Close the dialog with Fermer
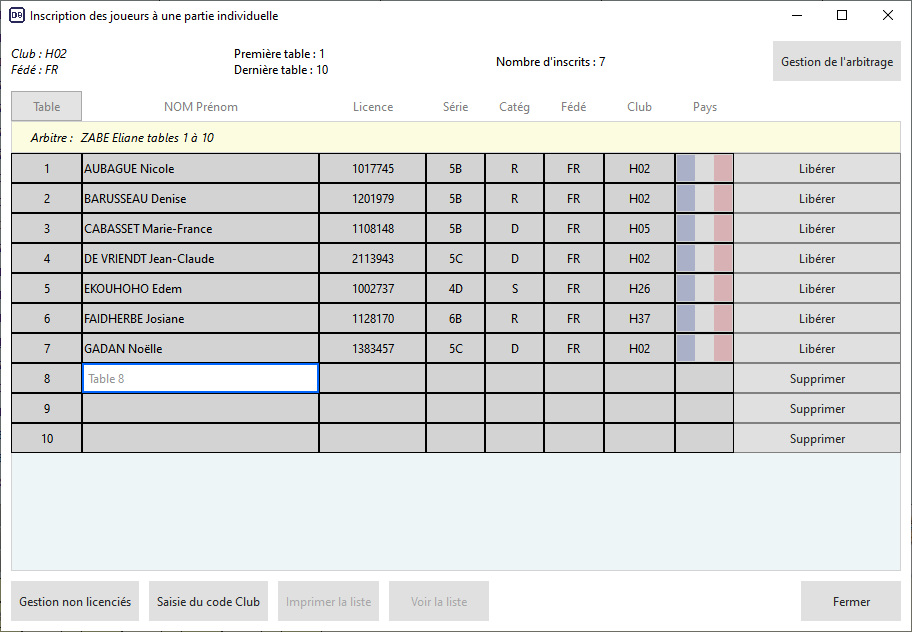This screenshot has width=912, height=632. 851,602
